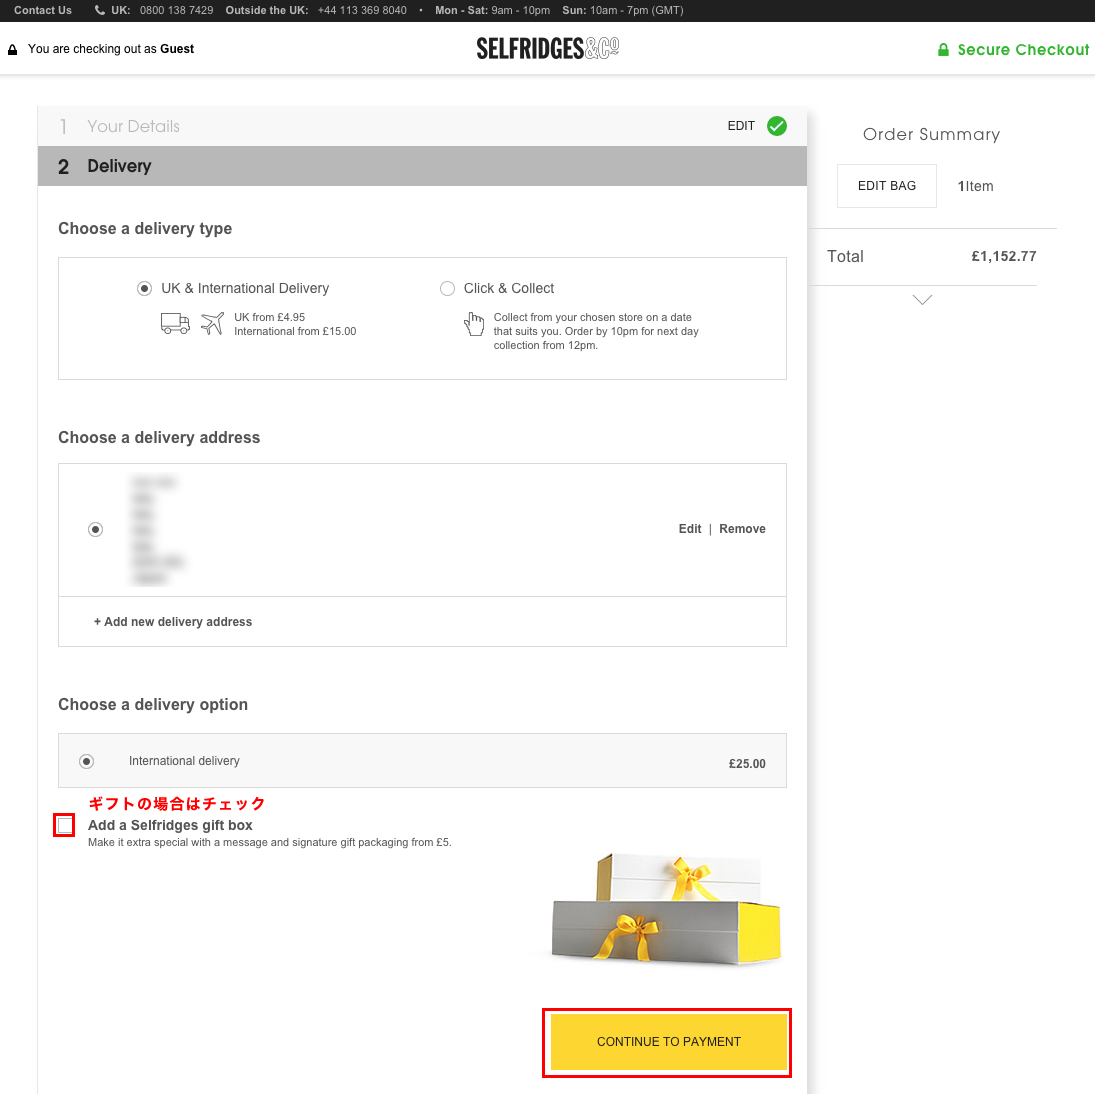
Task: Tick the Add a Selfridges gift box checkbox
Action: tap(64, 825)
